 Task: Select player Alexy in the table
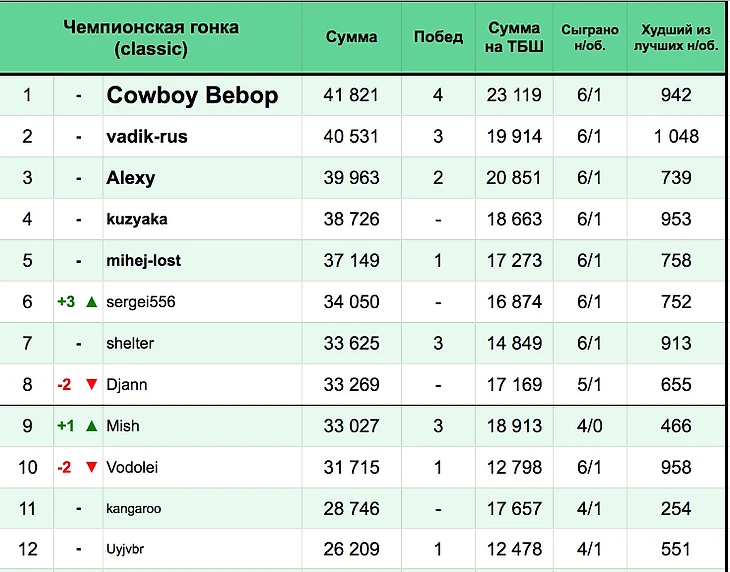click(x=131, y=178)
